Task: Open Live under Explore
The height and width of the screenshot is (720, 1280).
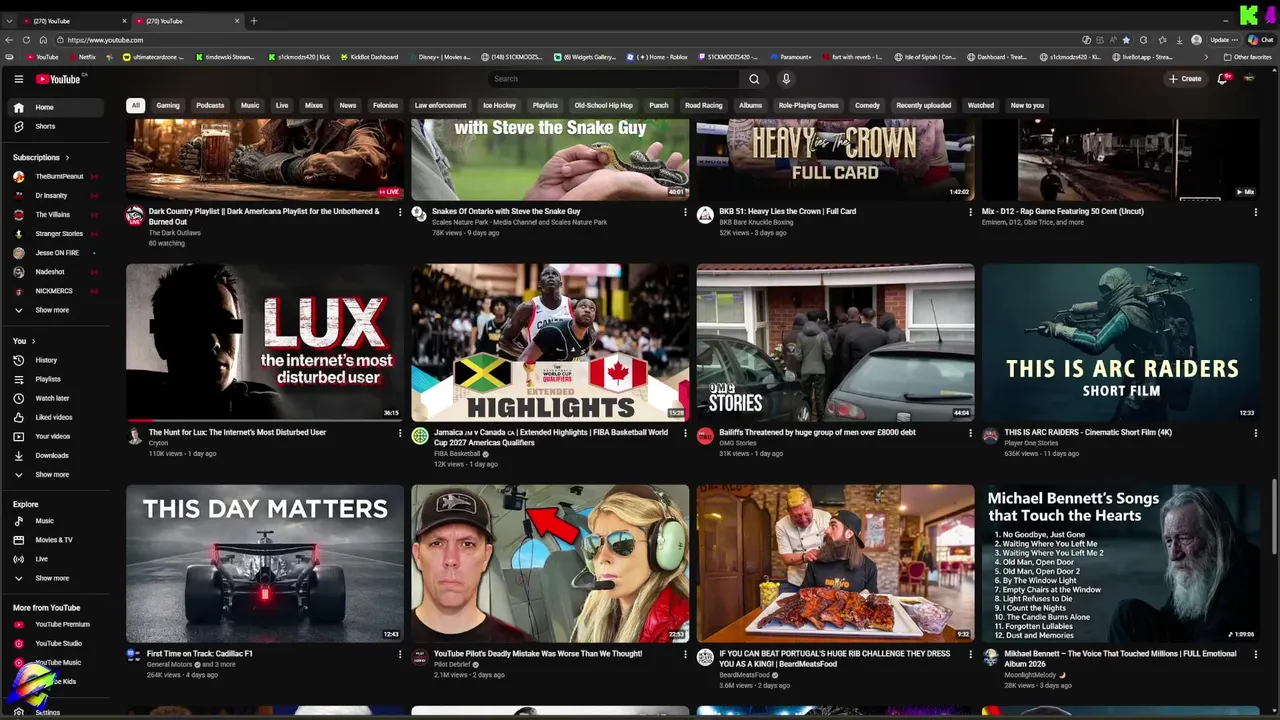Action: click(x=56, y=559)
